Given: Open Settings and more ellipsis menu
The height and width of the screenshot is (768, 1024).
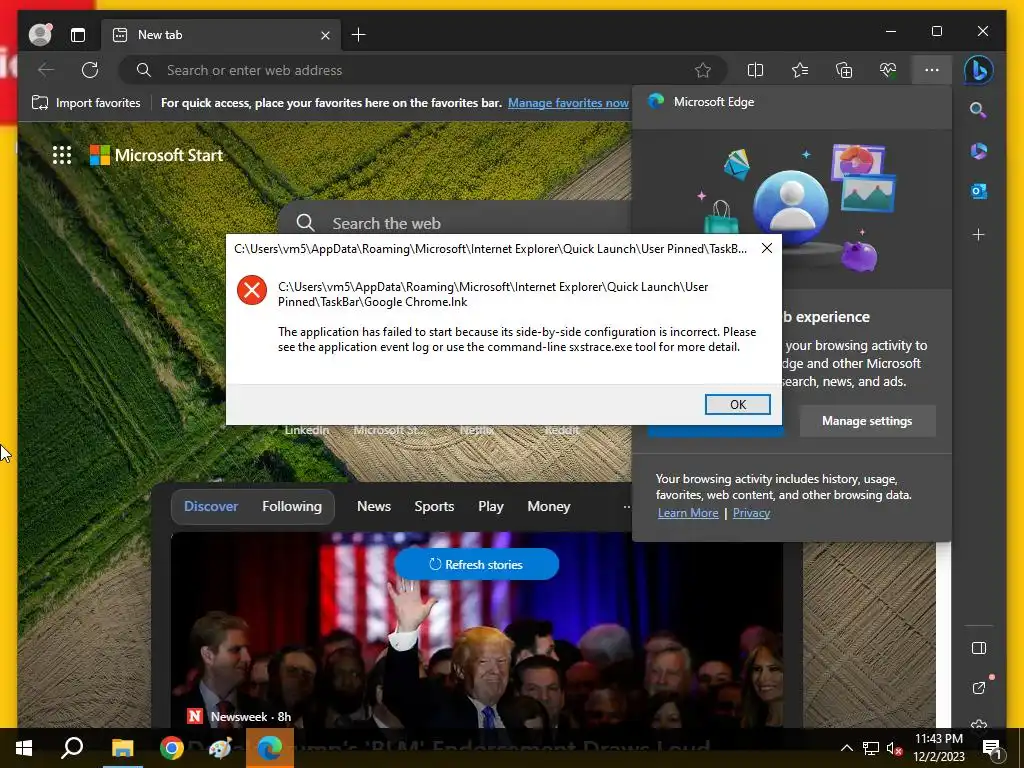Looking at the screenshot, I should coord(932,70).
